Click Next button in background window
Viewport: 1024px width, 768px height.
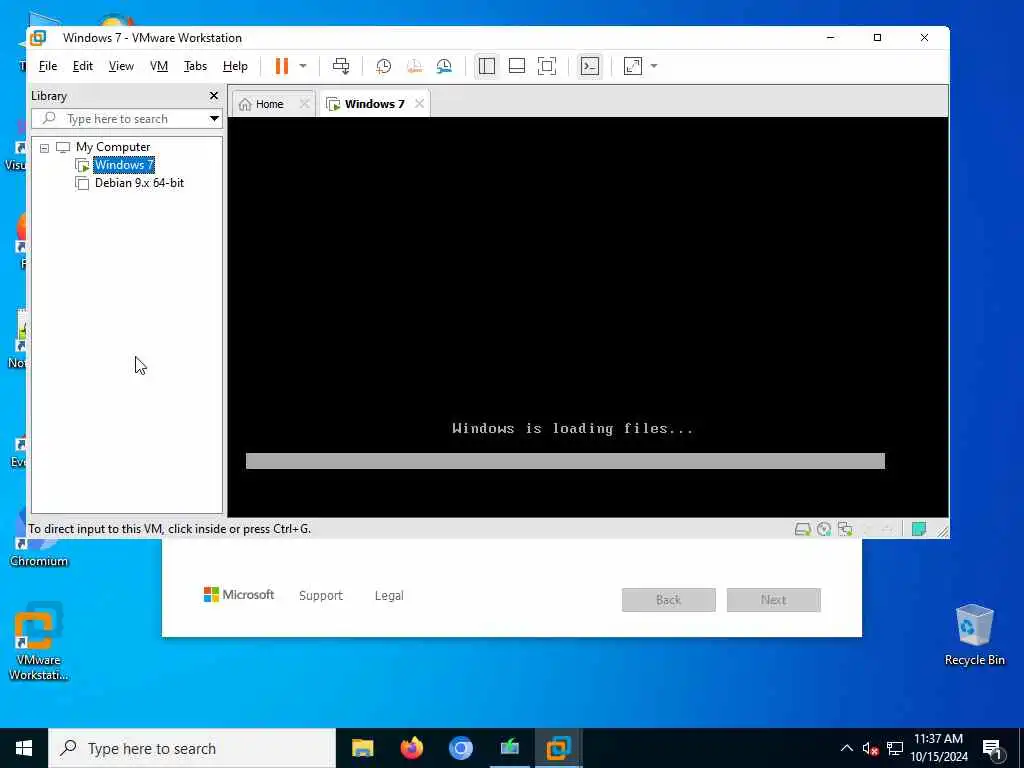[x=774, y=600]
